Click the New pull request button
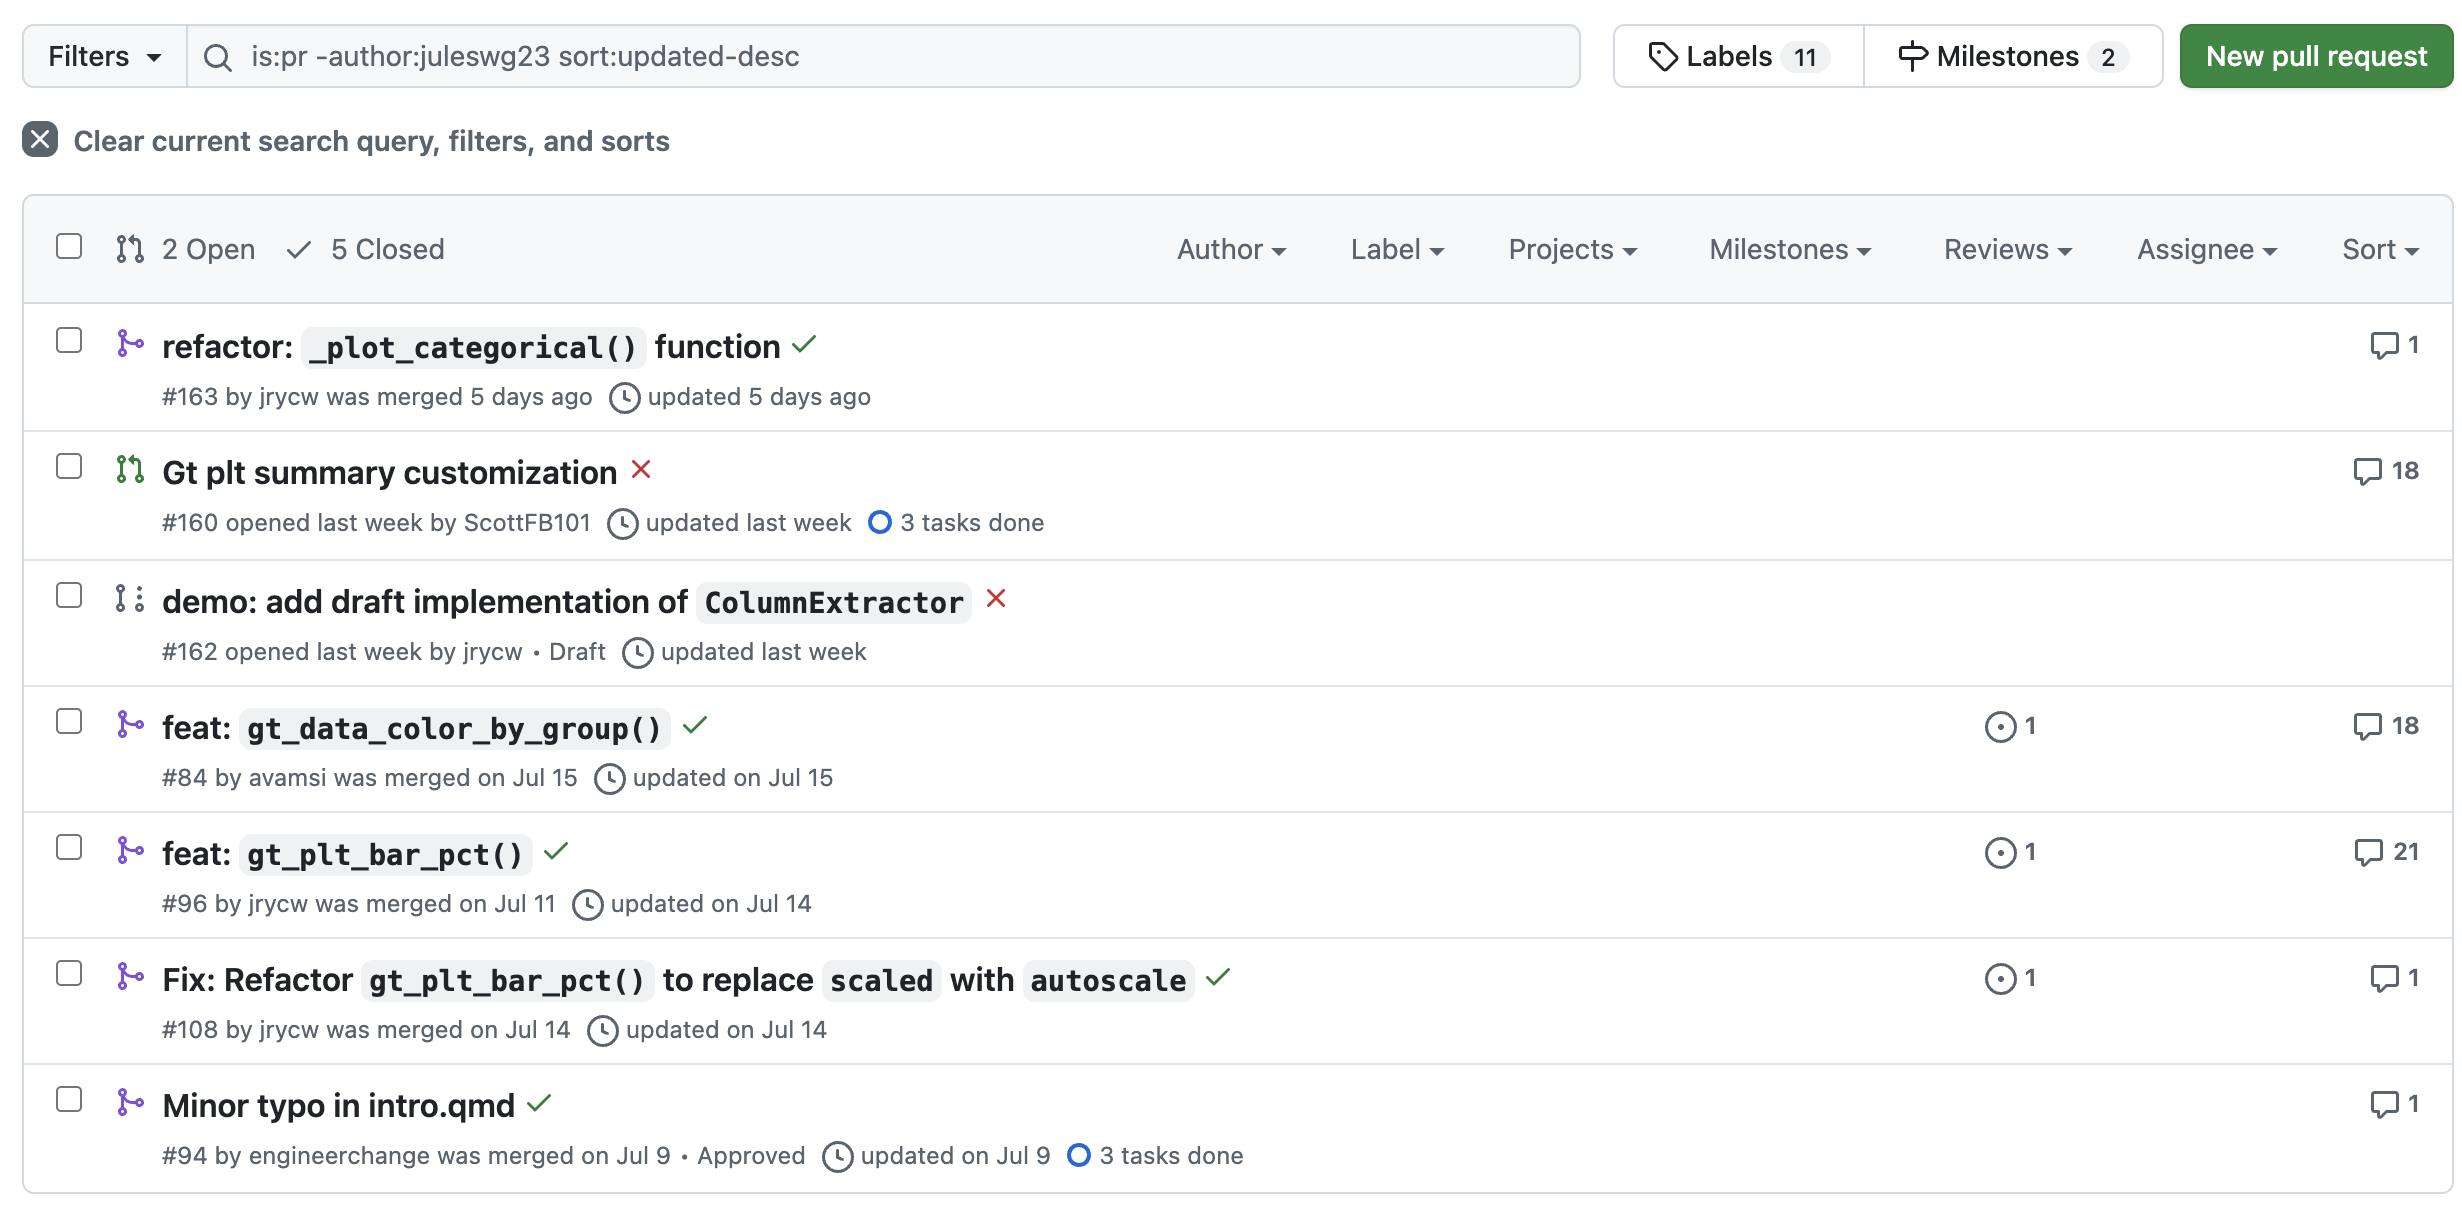The image size is (2462, 1230). pos(2315,57)
